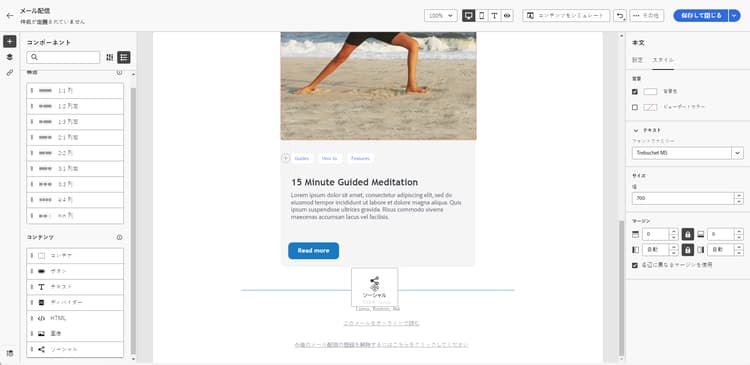The height and width of the screenshot is (365, 750).
Task: Select the 1:1 column structure
Action: coord(75,90)
